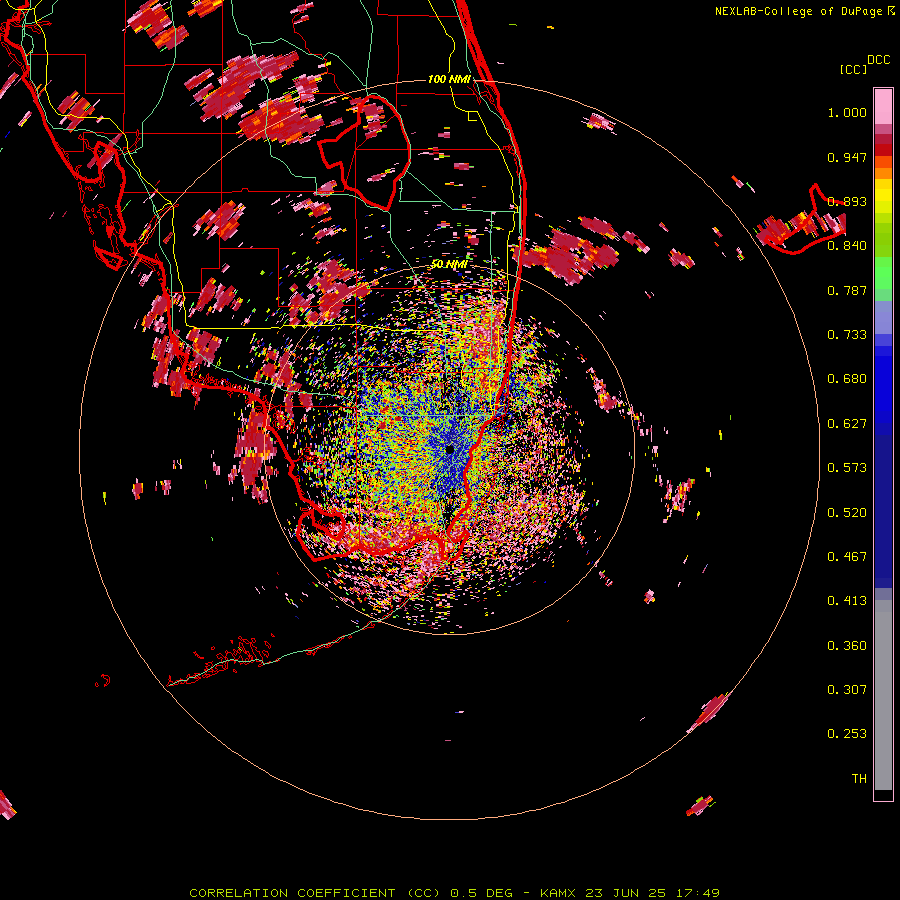Select the 0.627 legend value
This screenshot has height=900, width=900.
click(x=847, y=424)
